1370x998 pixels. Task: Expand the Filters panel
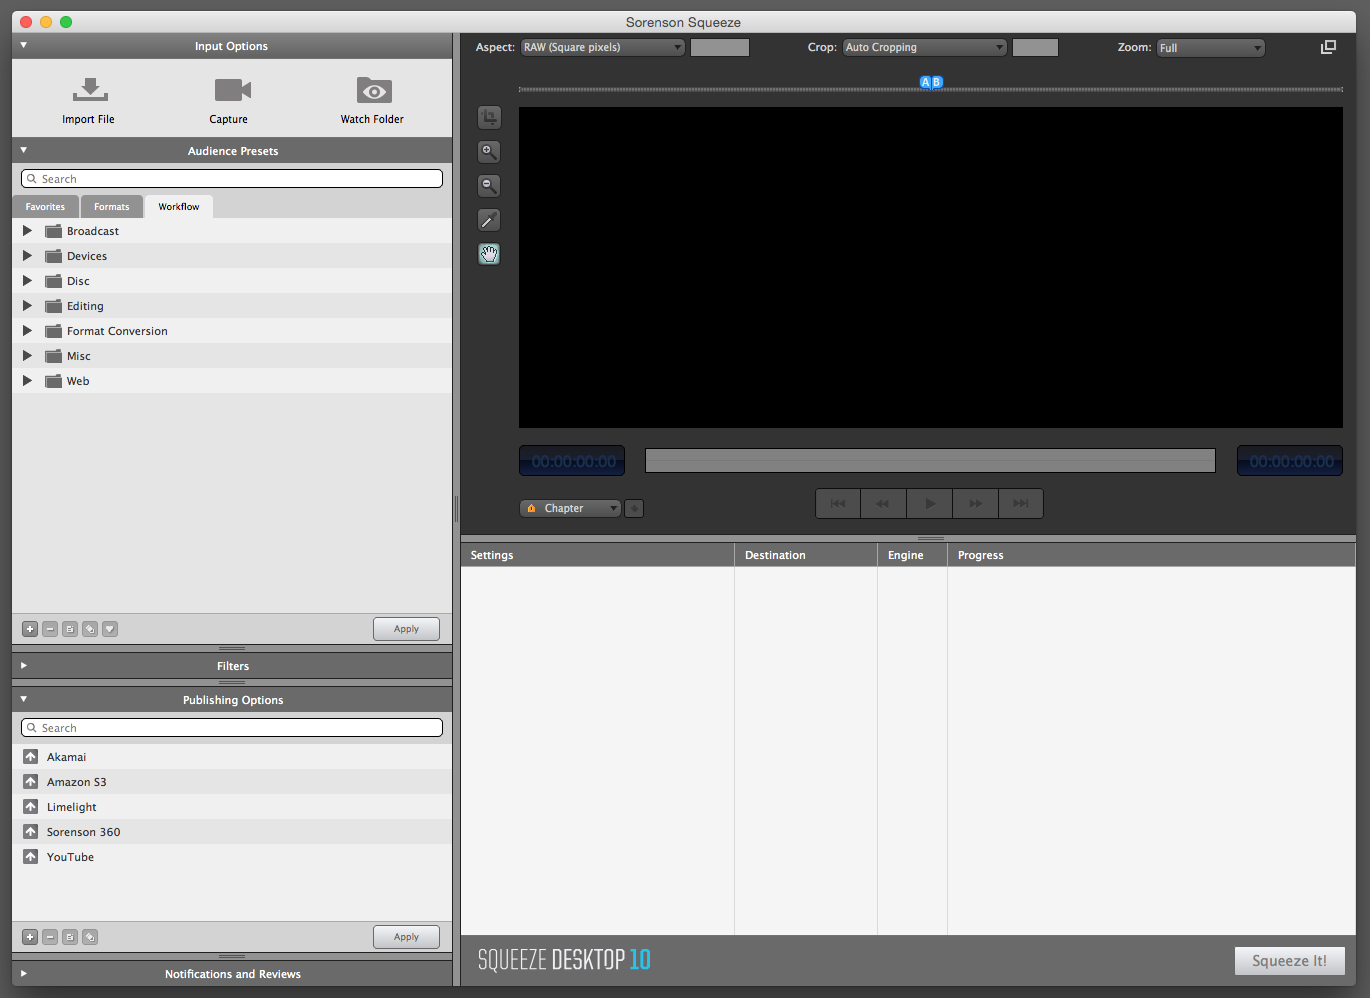[23, 666]
